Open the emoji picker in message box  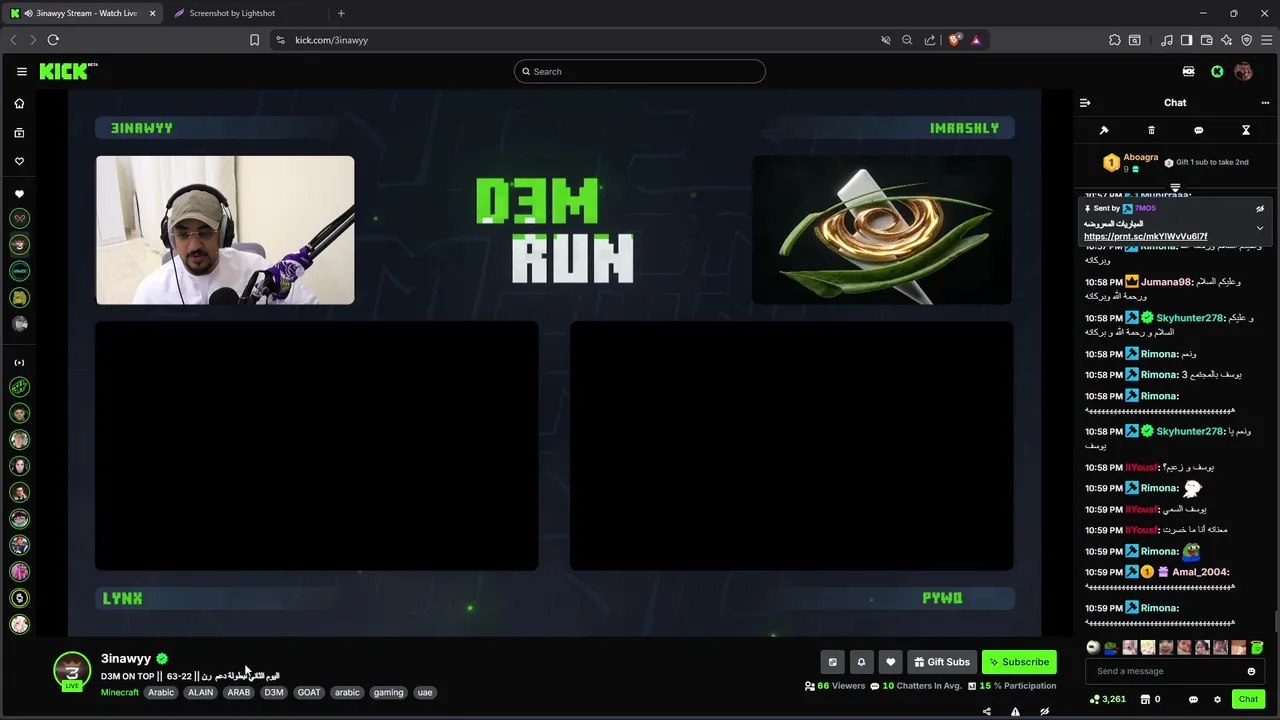pyautogui.click(x=1251, y=672)
